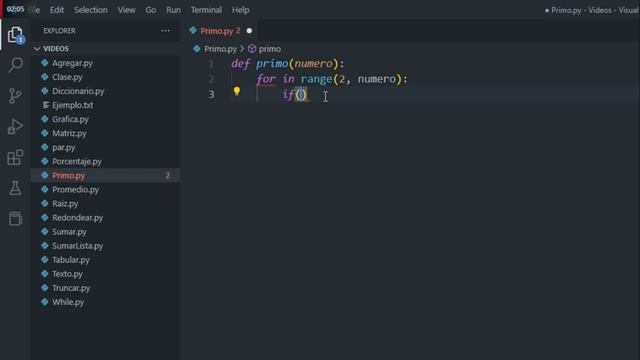
Task: Click the EXPLORER panel title
Action: coord(60,31)
